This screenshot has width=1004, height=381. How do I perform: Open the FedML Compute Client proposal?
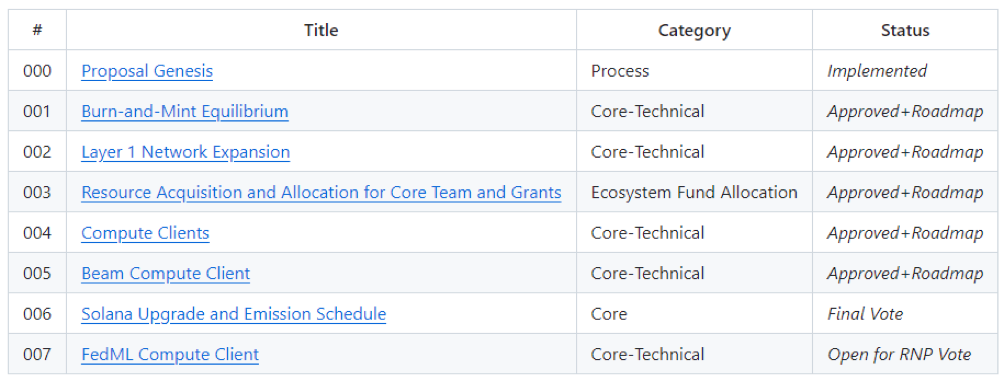170,354
